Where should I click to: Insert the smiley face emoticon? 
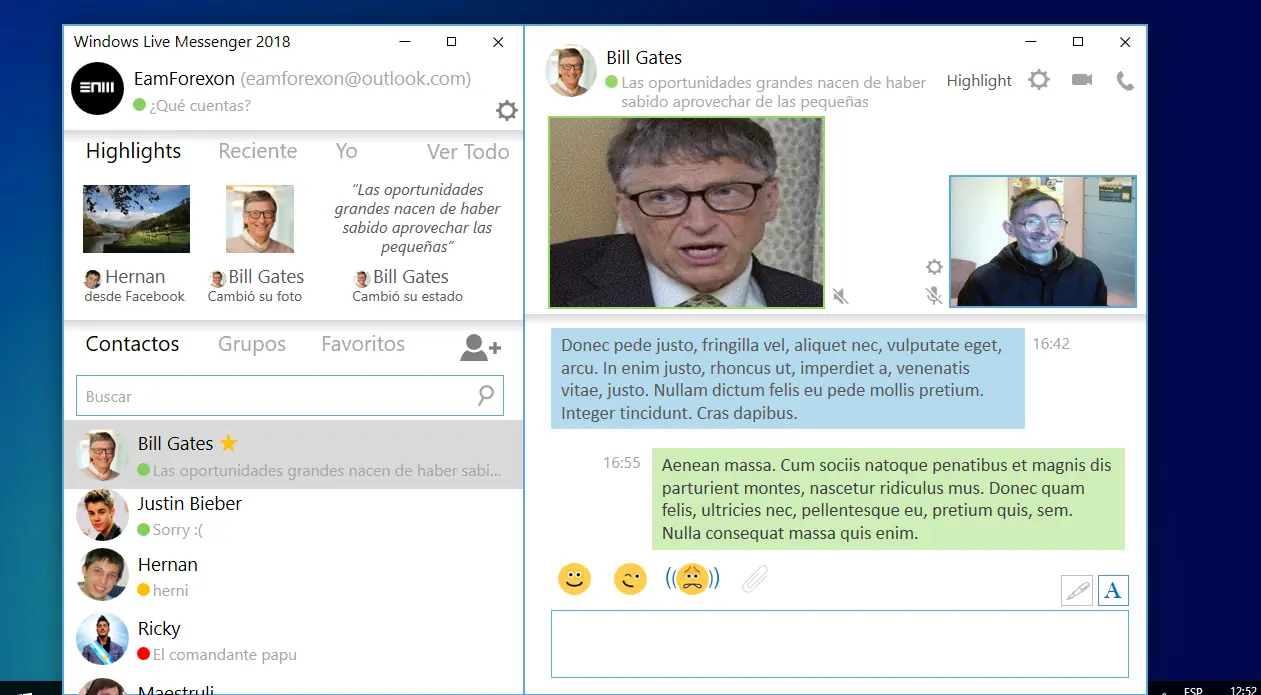574,579
